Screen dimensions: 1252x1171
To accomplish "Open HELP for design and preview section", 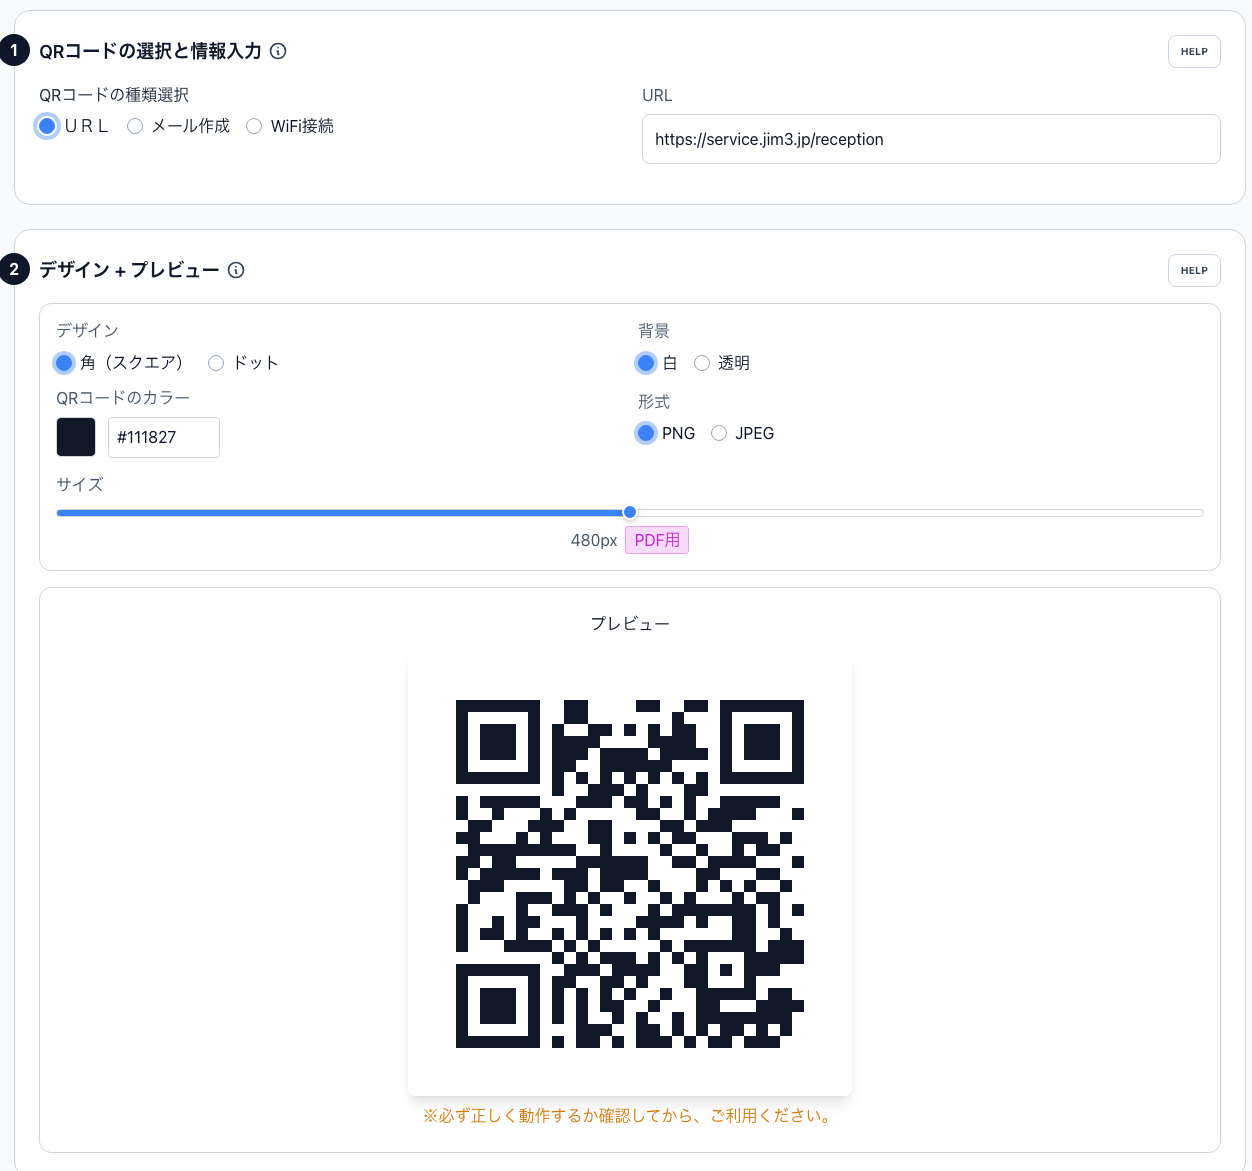I will click(x=1194, y=271).
